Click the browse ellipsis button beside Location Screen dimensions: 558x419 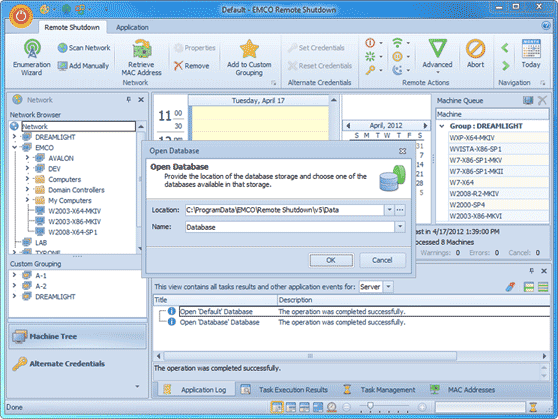tap(400, 210)
